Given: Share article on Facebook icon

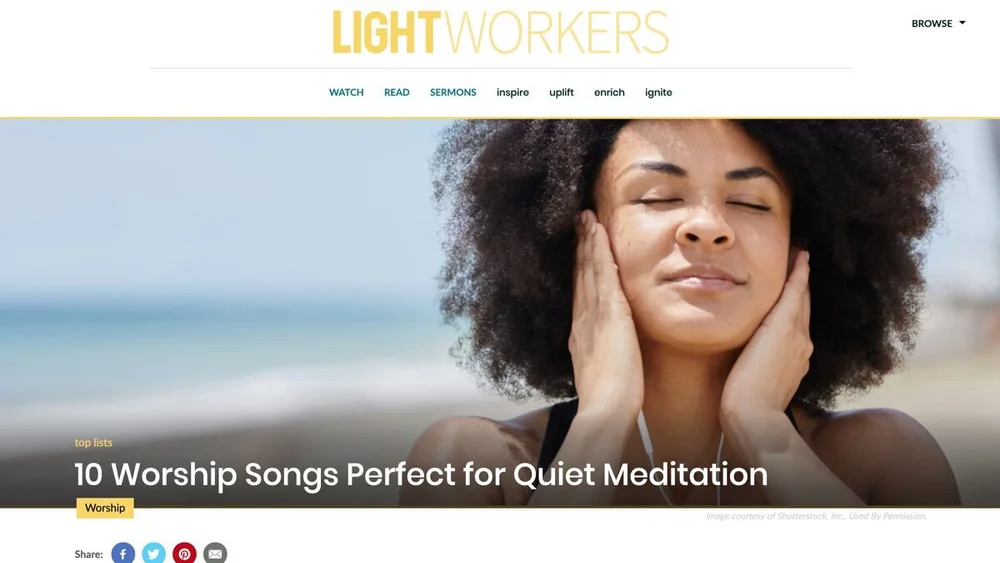Looking at the screenshot, I should pos(123,553).
